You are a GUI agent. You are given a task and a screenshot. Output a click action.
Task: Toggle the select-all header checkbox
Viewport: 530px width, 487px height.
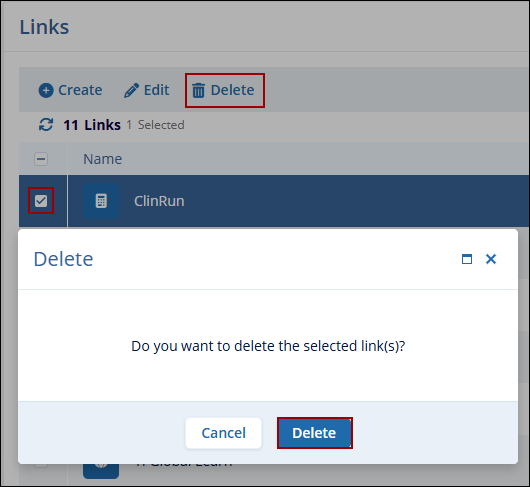(41, 159)
